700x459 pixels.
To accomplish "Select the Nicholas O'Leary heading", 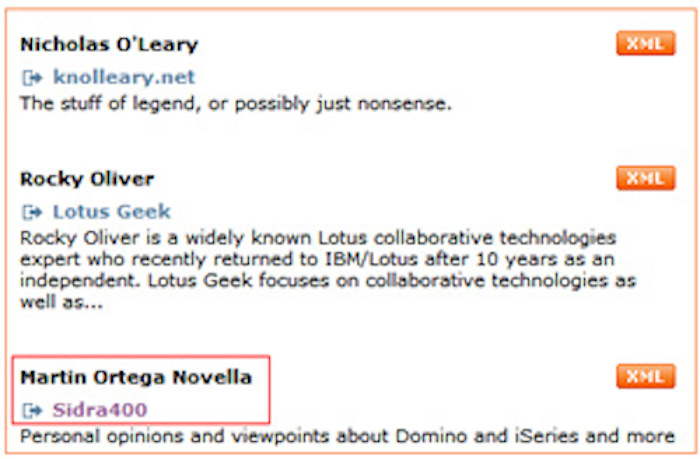I will pyautogui.click(x=109, y=44).
